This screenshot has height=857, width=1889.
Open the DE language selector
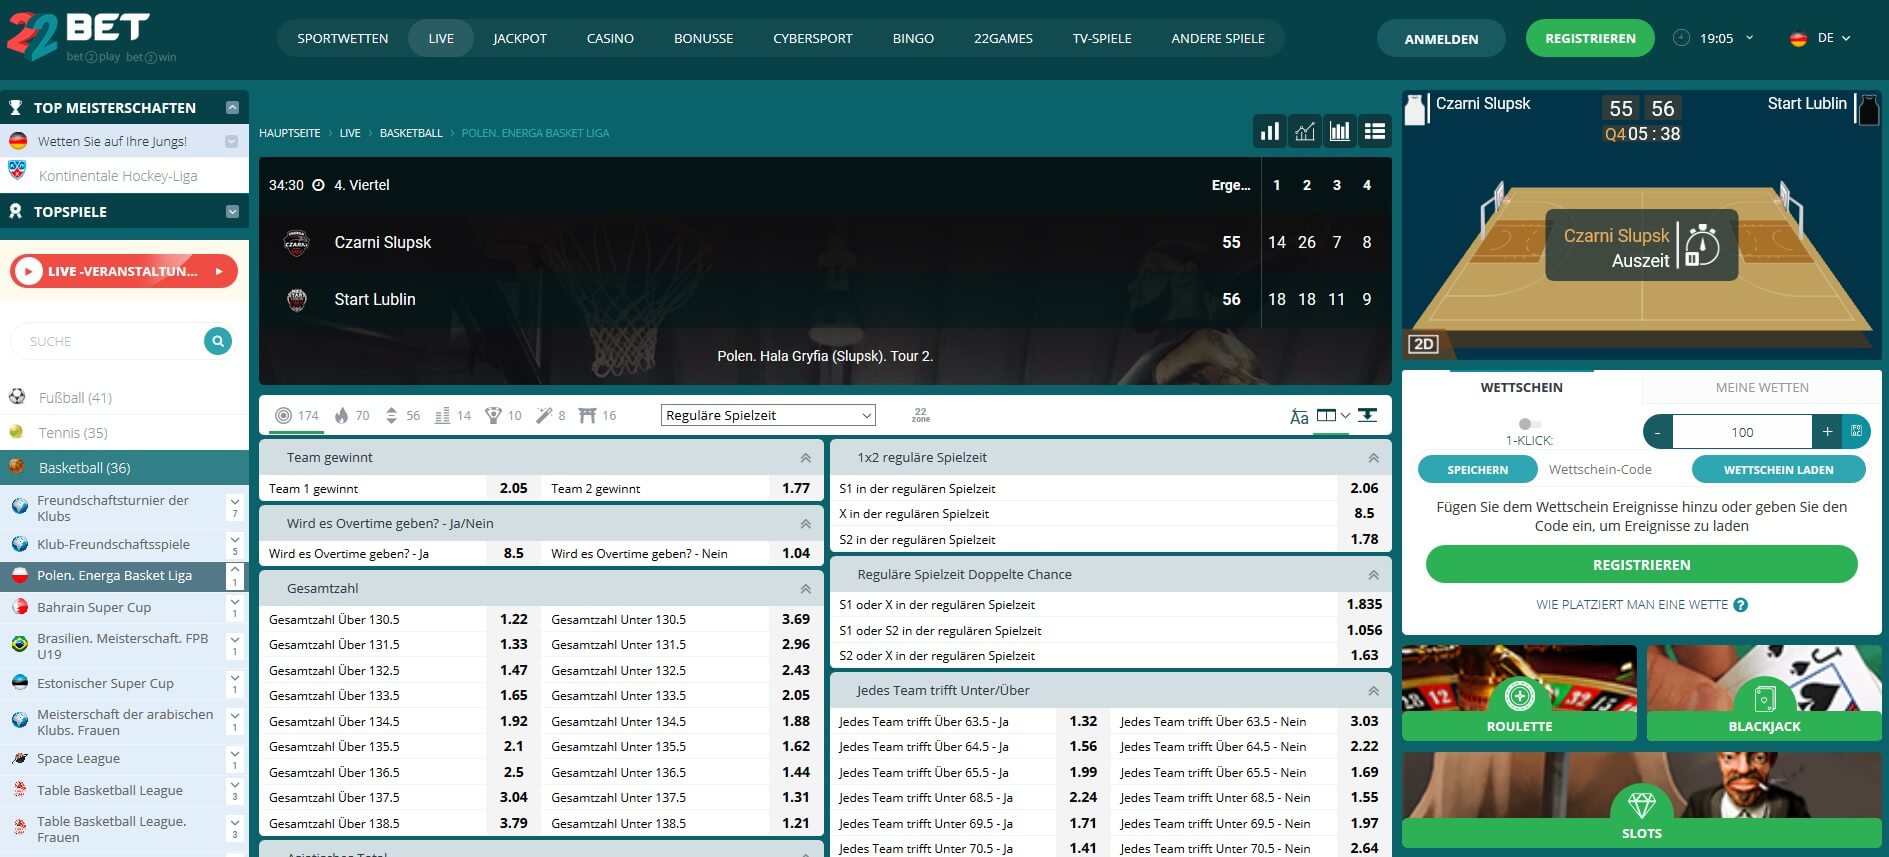pyautogui.click(x=1820, y=38)
